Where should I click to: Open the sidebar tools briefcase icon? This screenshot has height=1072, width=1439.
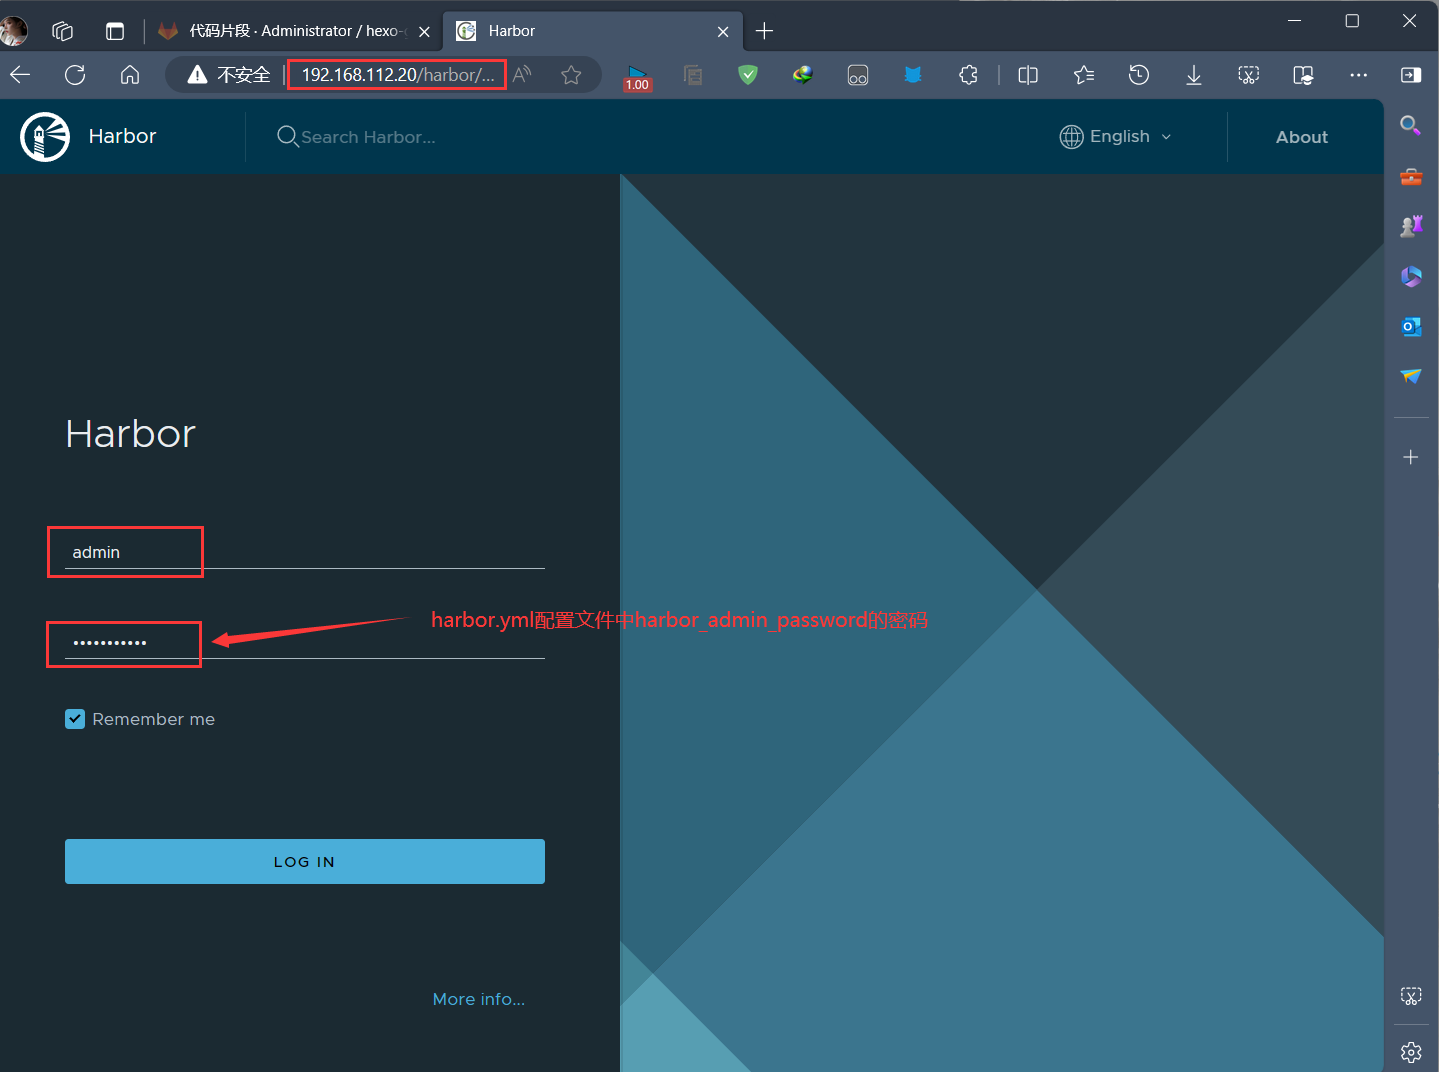(x=1411, y=177)
